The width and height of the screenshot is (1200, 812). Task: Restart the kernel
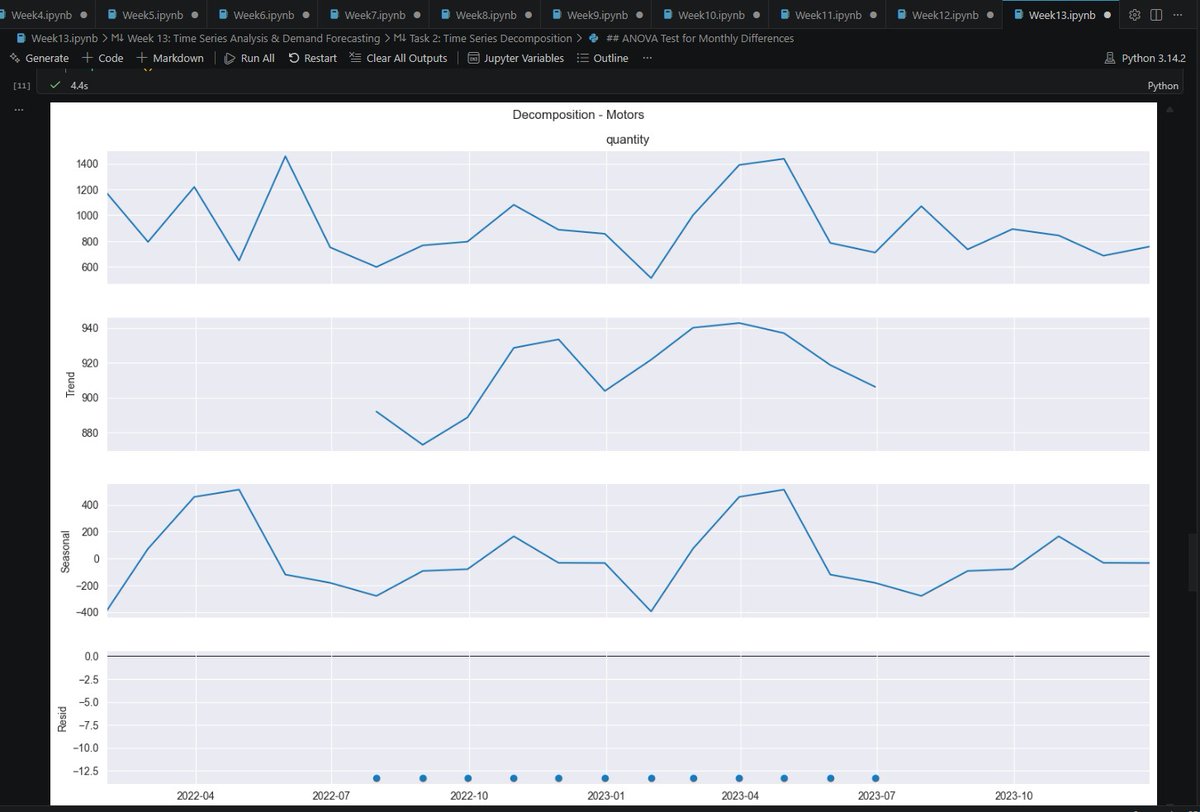coord(312,58)
